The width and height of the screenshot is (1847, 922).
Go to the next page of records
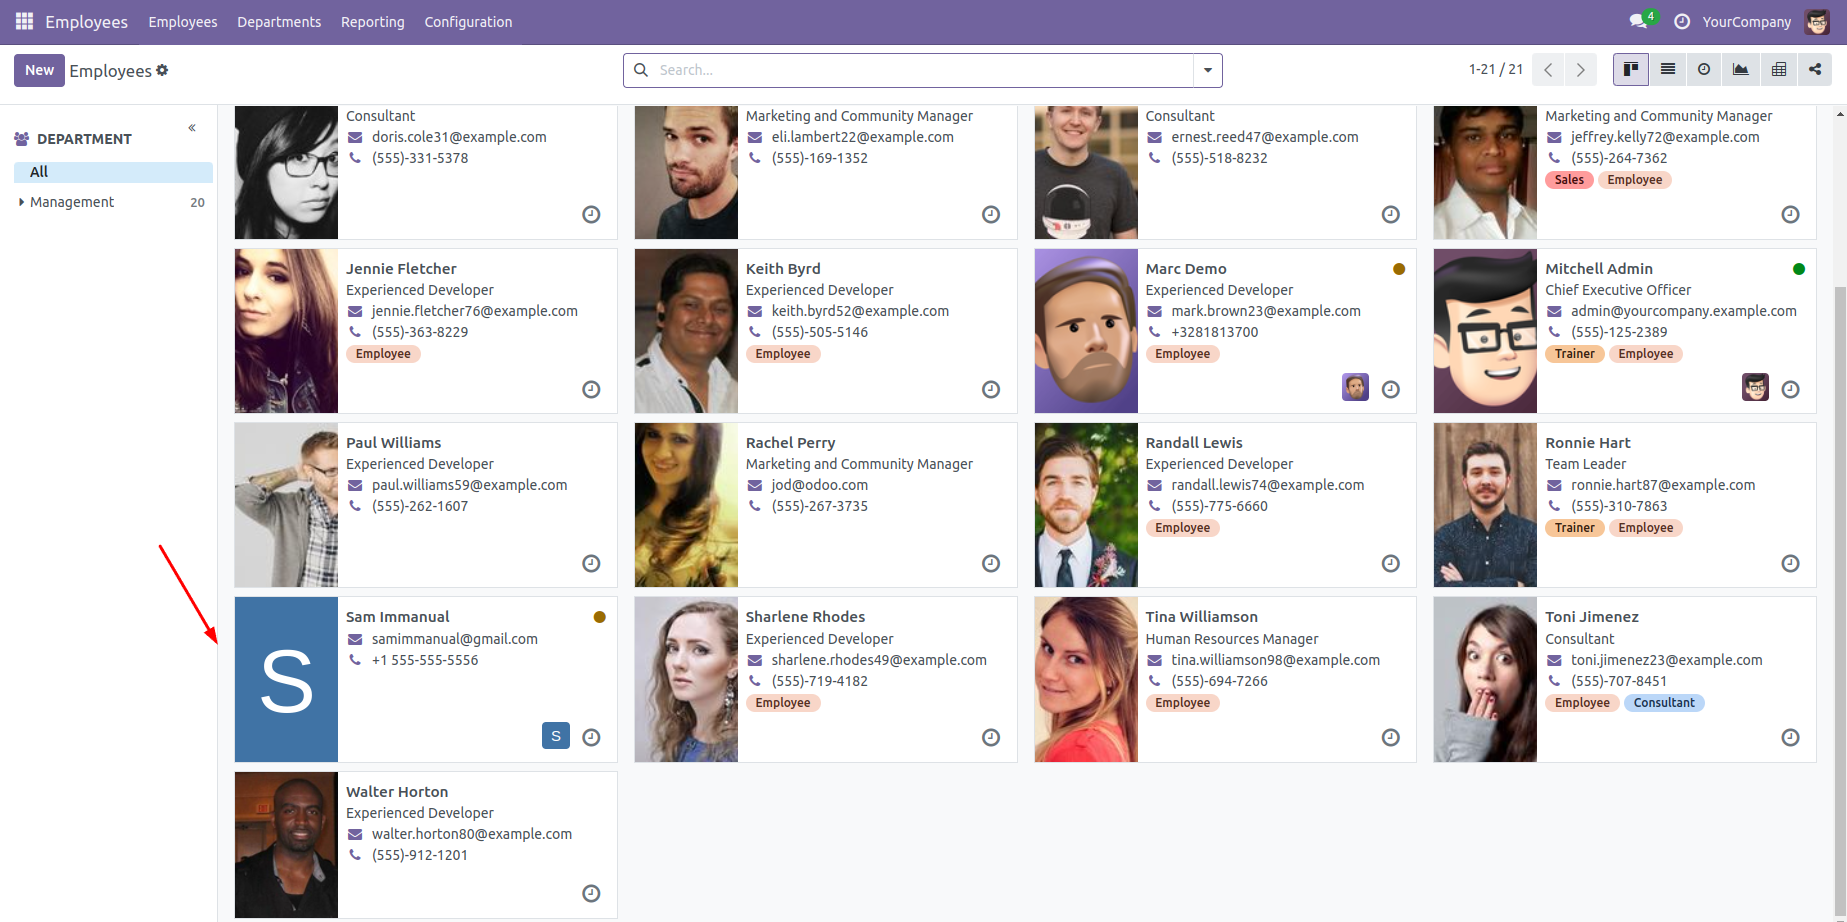coord(1580,70)
